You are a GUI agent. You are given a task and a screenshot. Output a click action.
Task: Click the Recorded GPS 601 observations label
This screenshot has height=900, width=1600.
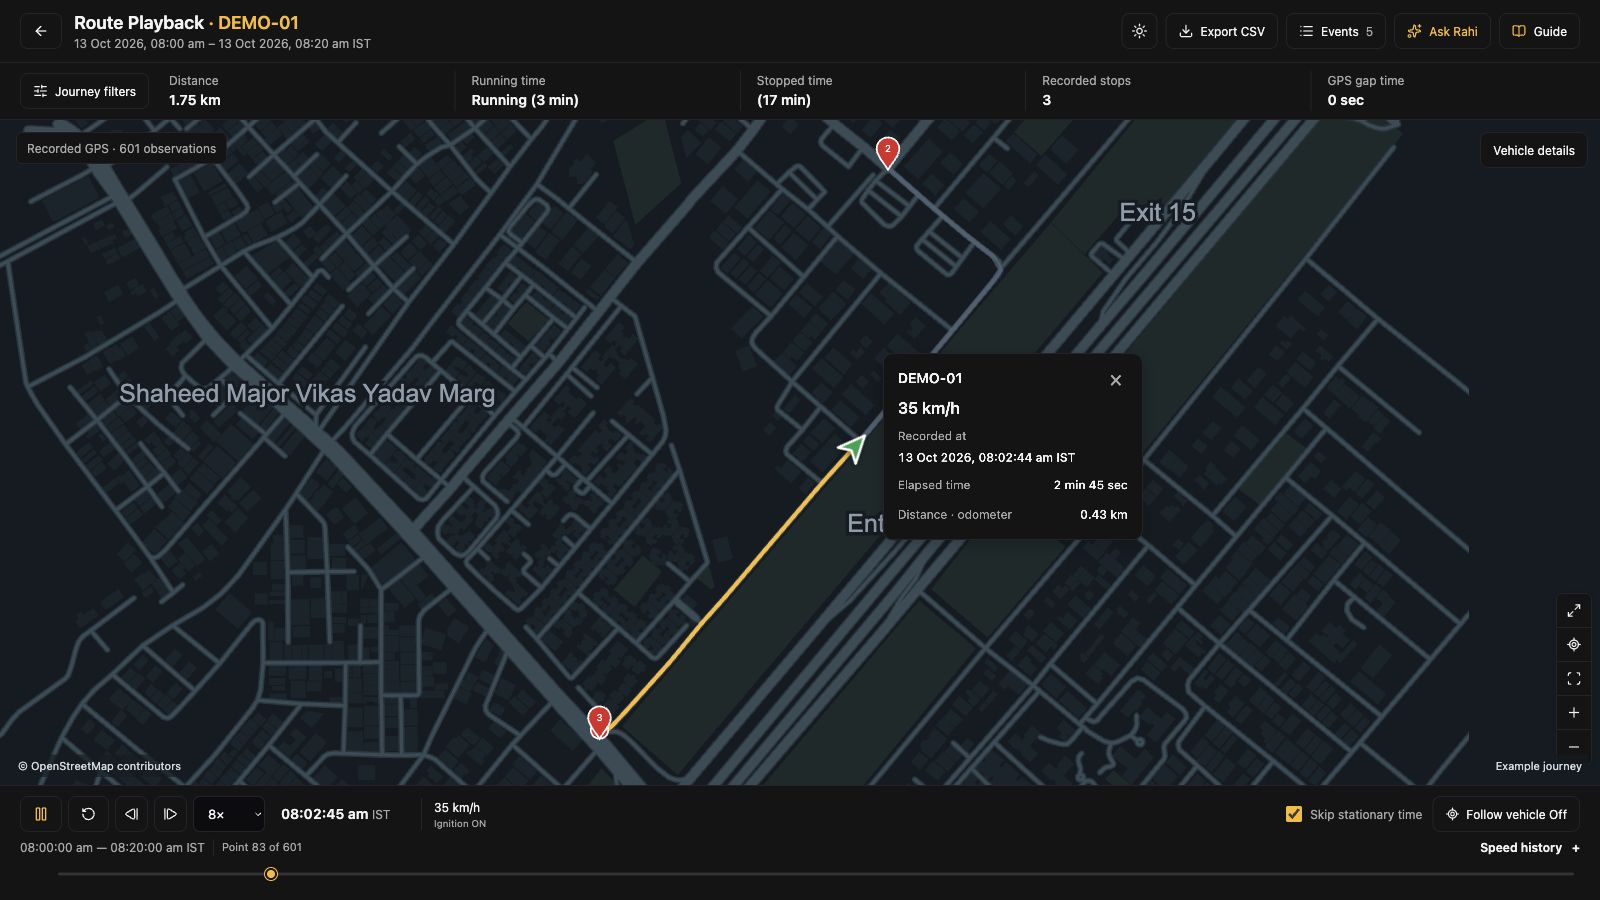coord(122,149)
